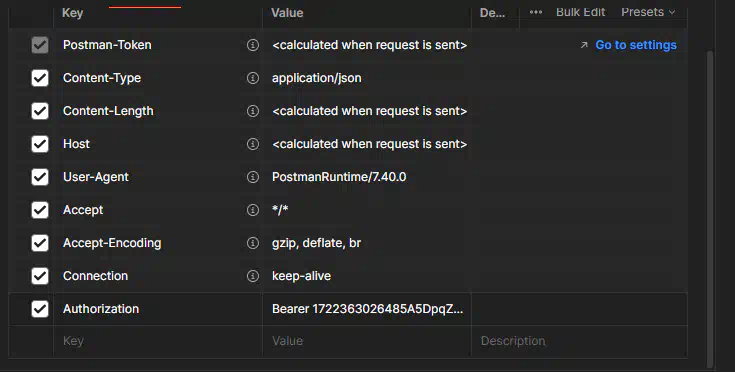Screen dimensions: 735x372
Task: Uncheck the Accept-Encoding header checkbox
Action: point(40,243)
